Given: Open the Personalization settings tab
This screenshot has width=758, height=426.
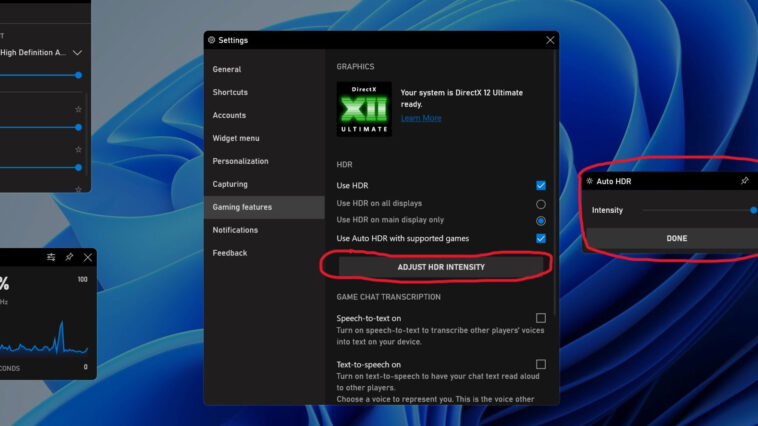Looking at the screenshot, I should click(264, 161).
